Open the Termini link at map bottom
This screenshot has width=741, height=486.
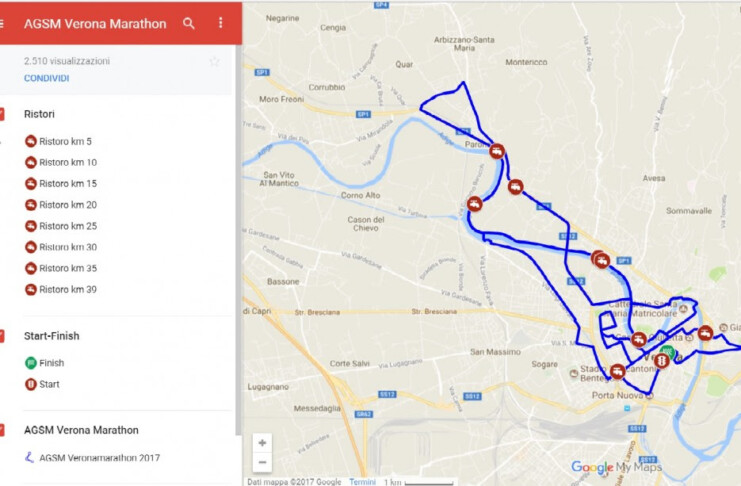[x=362, y=481]
